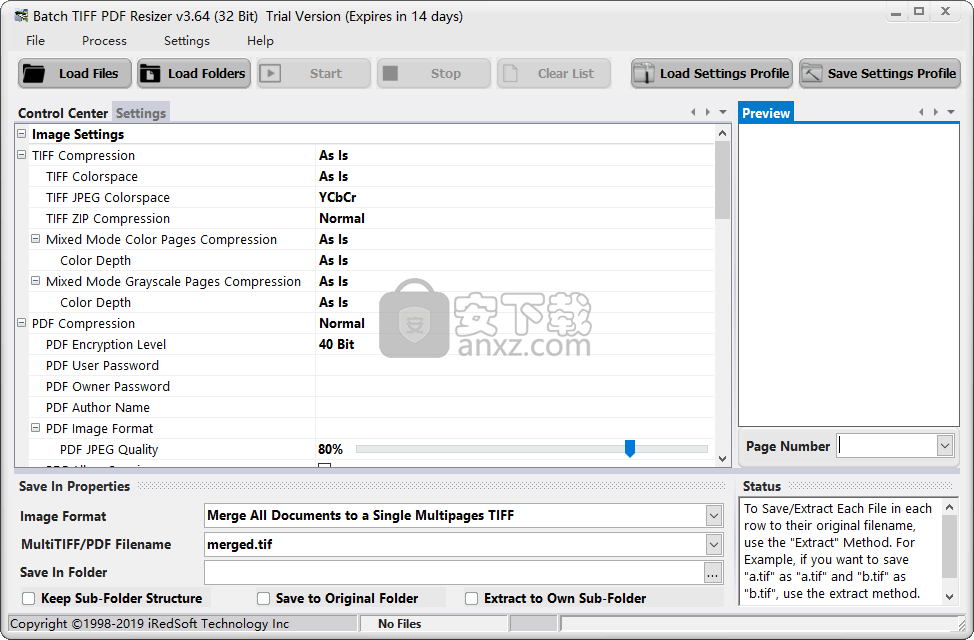Switch to the Settings tab

coord(141,113)
